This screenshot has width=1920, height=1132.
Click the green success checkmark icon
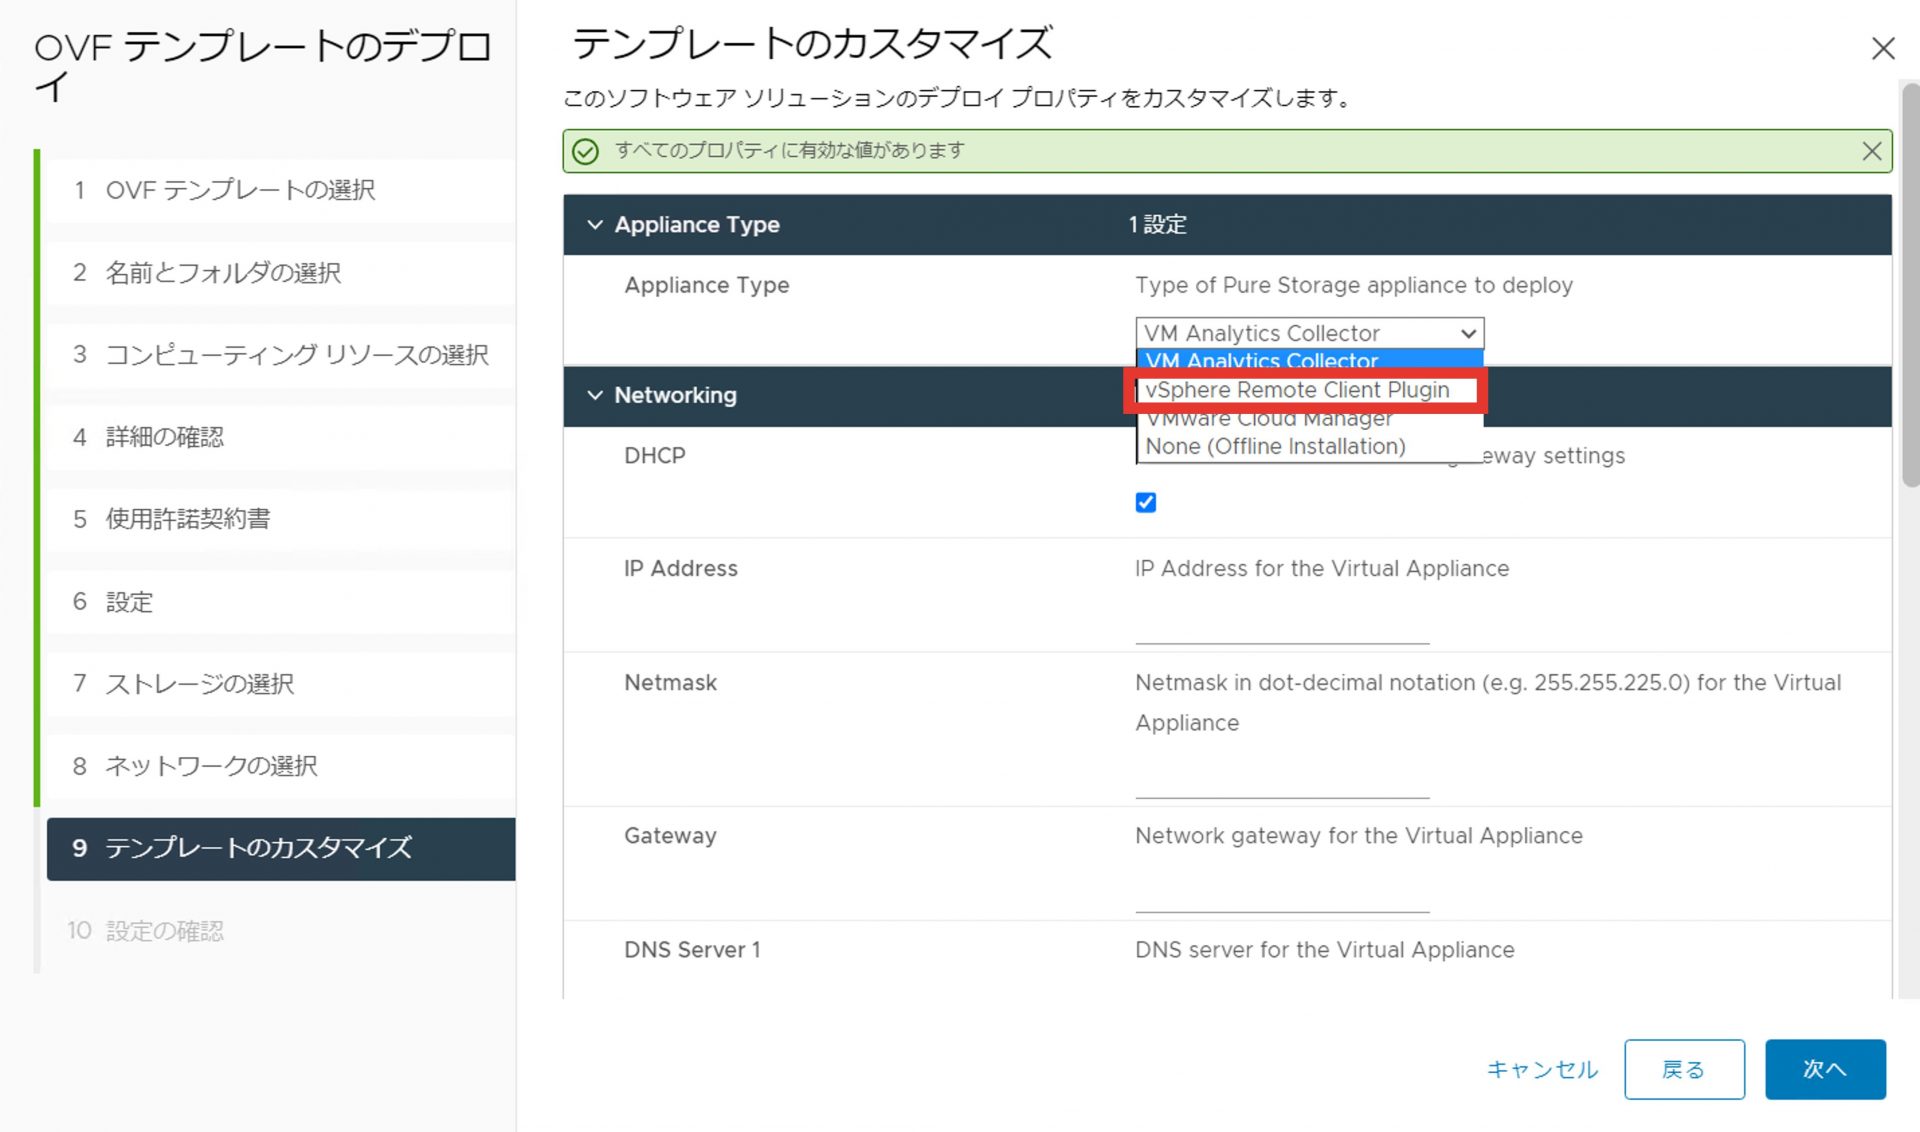coord(585,151)
